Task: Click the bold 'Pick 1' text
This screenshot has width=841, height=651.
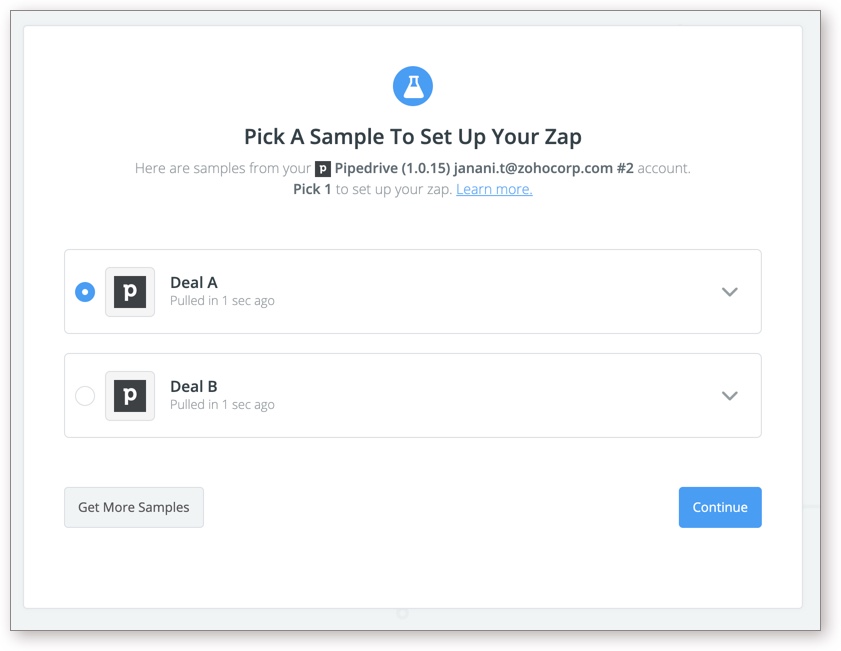Action: point(312,189)
